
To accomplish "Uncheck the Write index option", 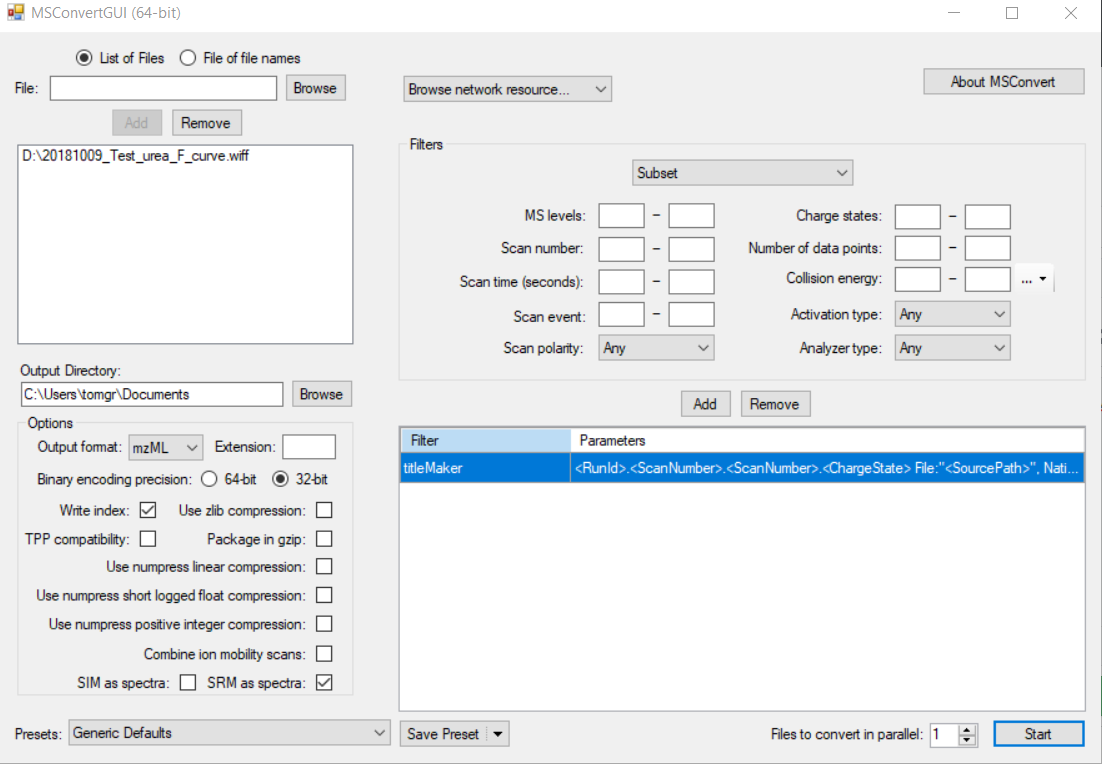I will (x=147, y=509).
